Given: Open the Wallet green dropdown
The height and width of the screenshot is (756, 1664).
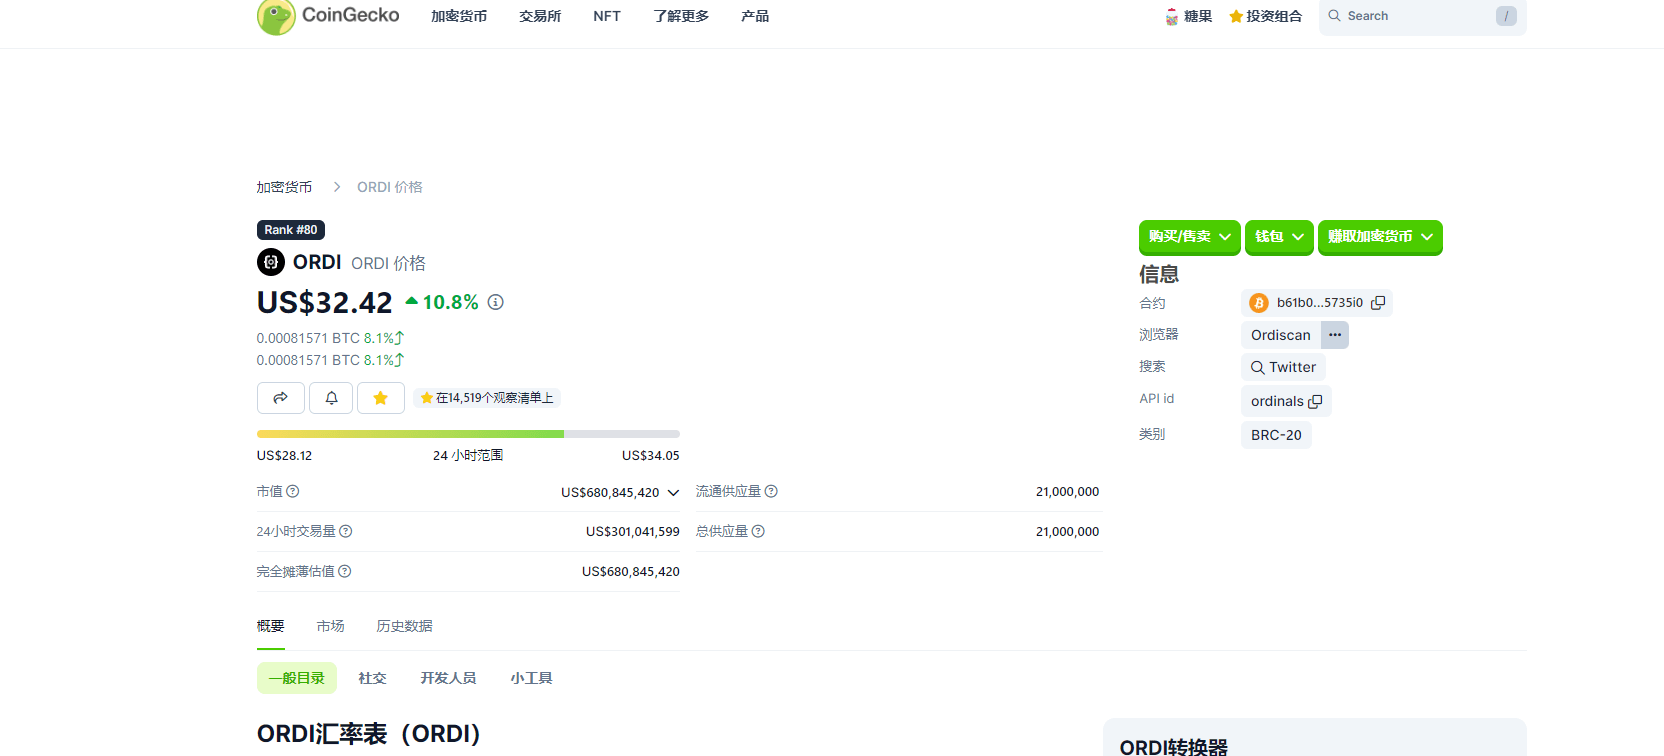Looking at the screenshot, I should point(1279,237).
